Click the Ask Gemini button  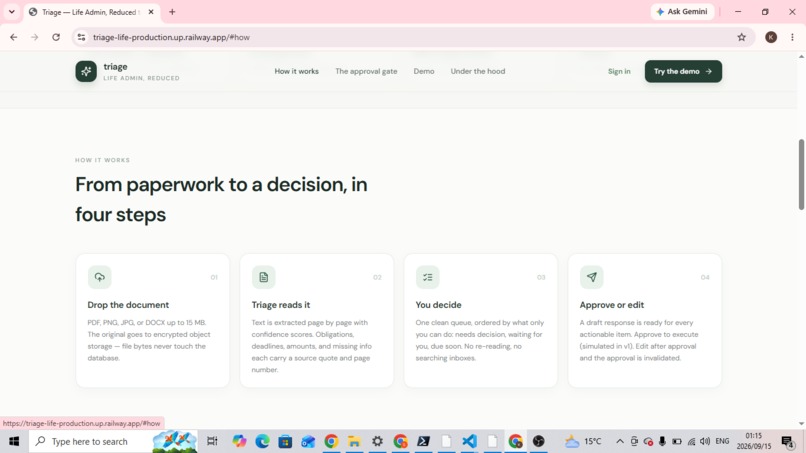pos(682,12)
